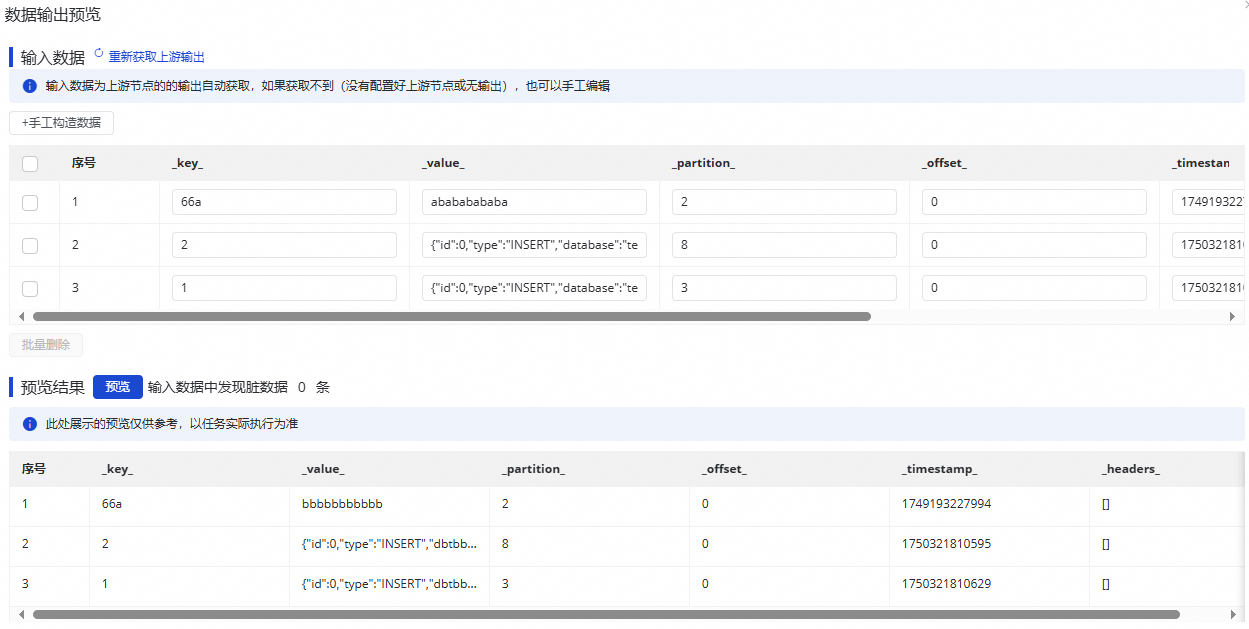1249x629 pixels.
Task: Click the 批量删除 button
Action: coord(46,345)
